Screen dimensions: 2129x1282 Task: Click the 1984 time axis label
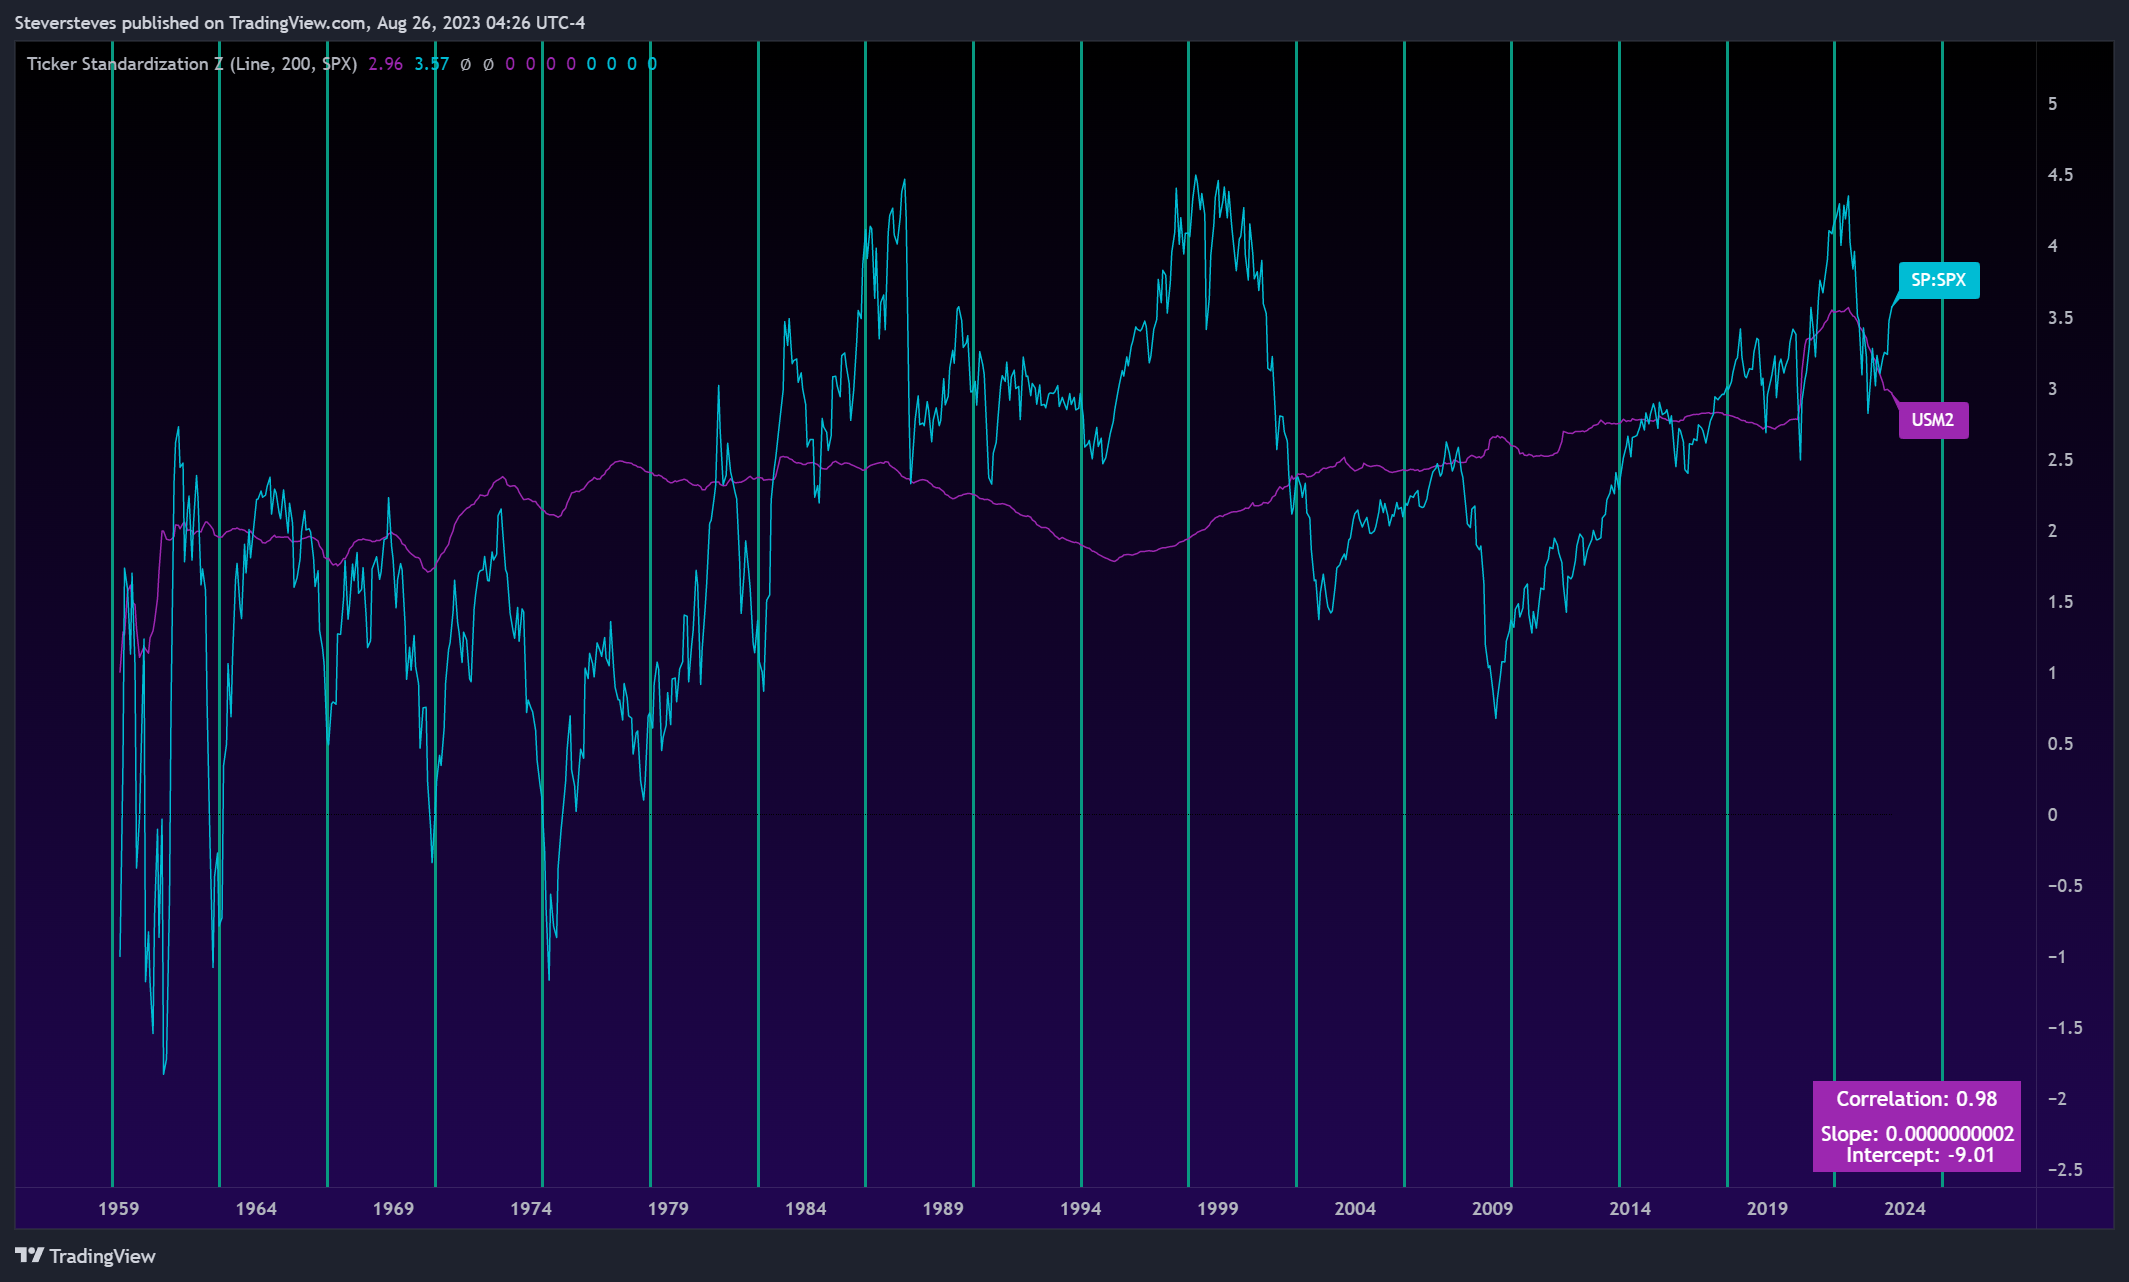point(805,1208)
